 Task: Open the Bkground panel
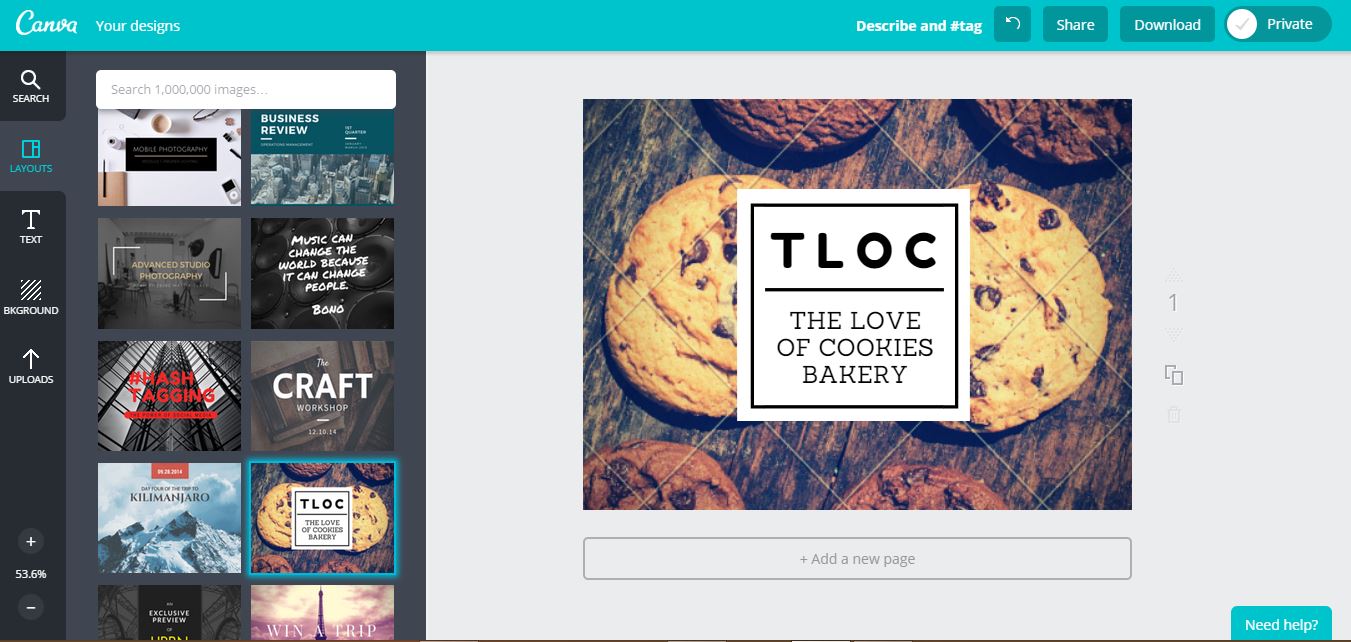(31, 297)
